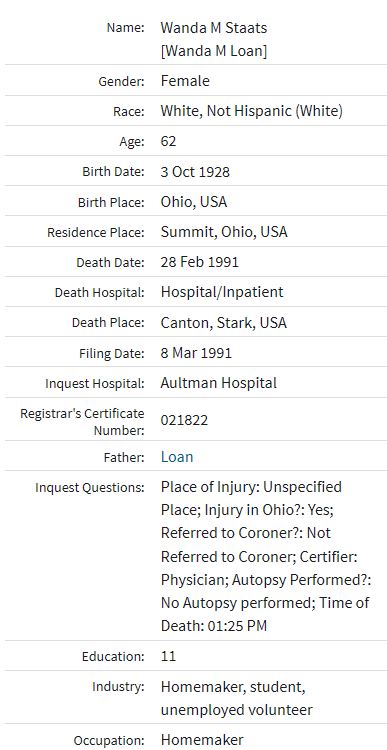Click the Gender value Female
This screenshot has height=750, width=387.
(185, 81)
